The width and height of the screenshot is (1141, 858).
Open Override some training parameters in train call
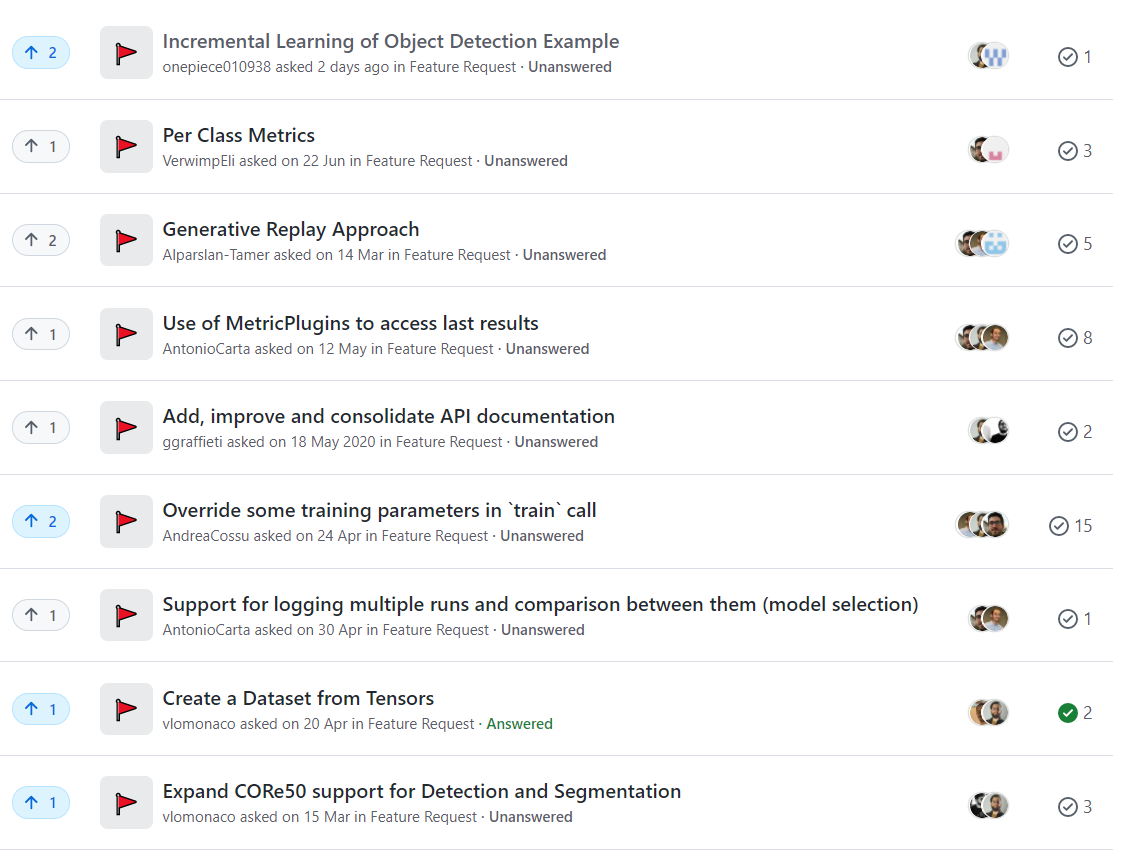[x=379, y=510]
